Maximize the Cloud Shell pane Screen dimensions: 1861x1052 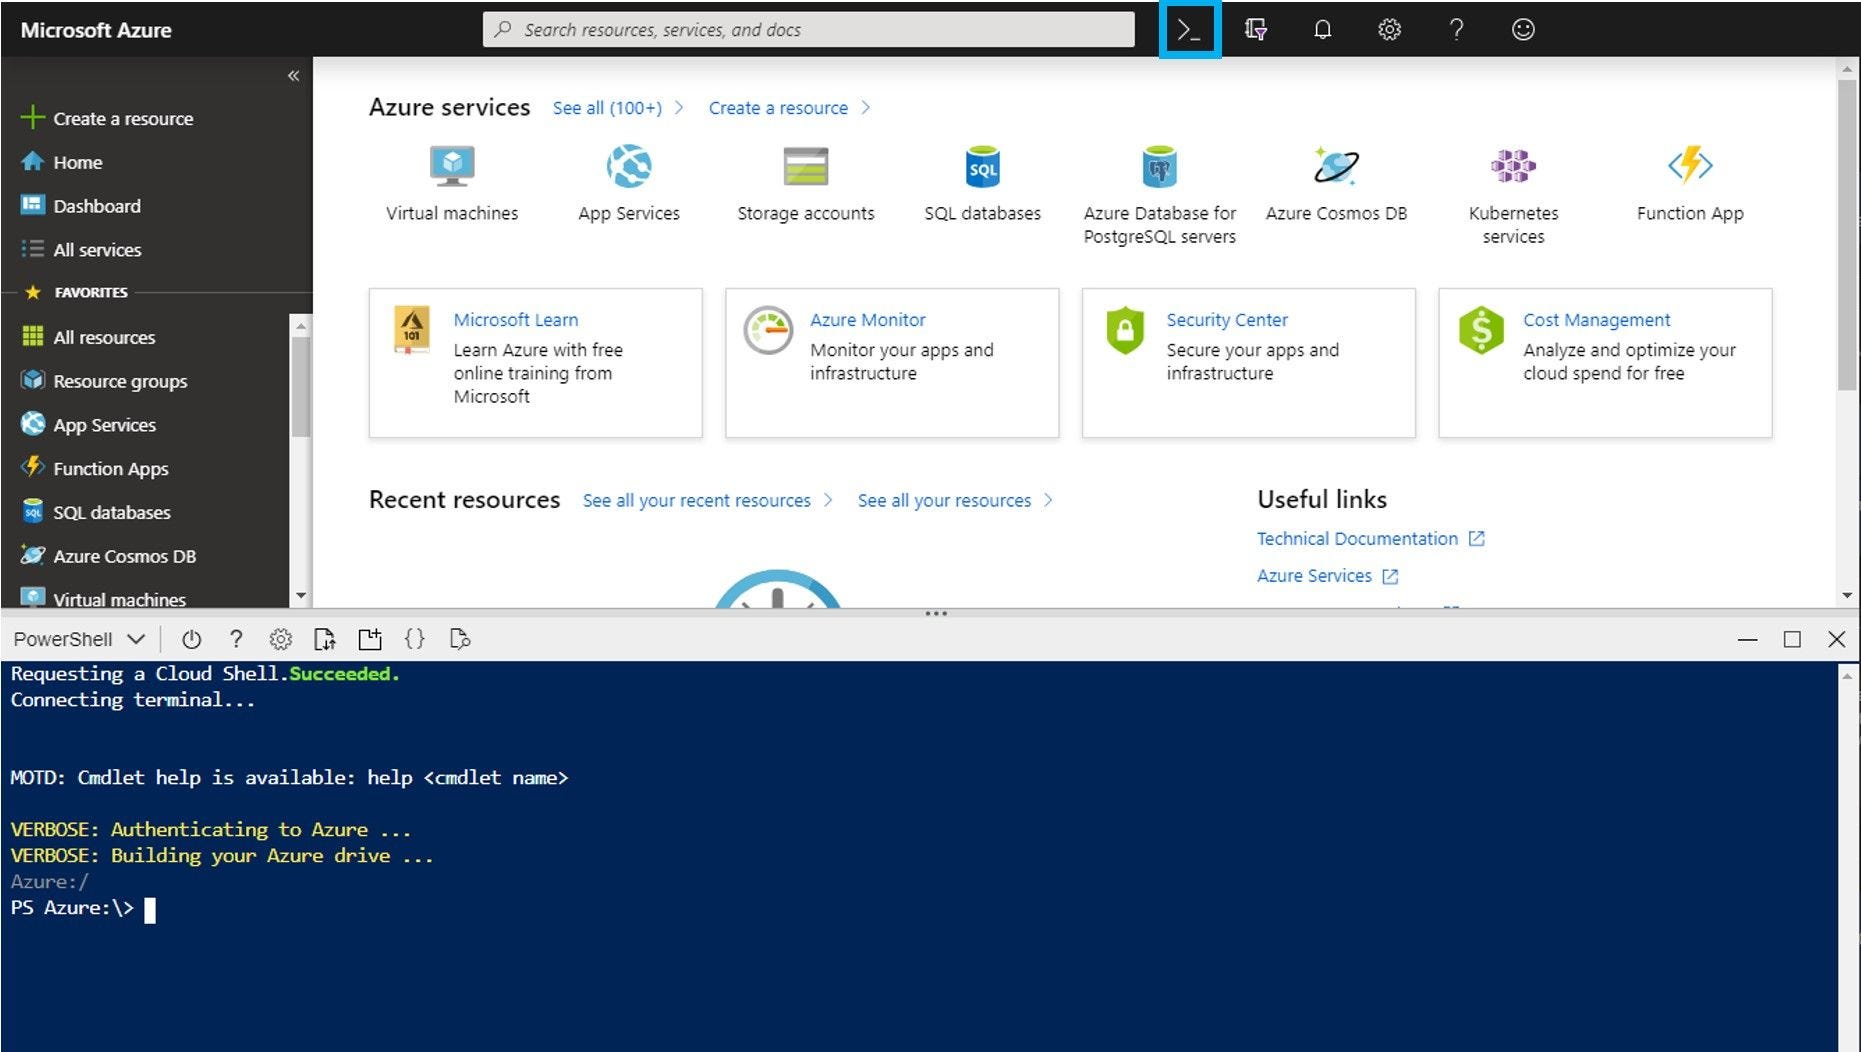(x=1792, y=640)
